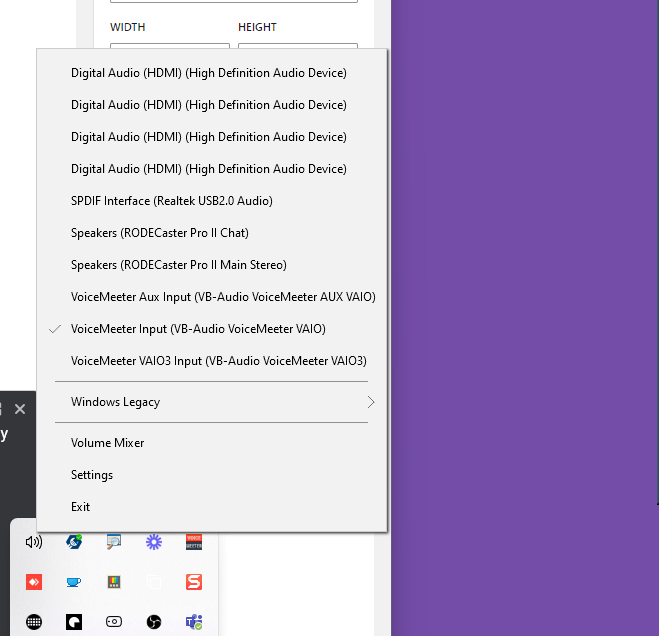Screen dimensions: 659x636
Task: Choose Exit in the tray menu
Action: point(212,507)
